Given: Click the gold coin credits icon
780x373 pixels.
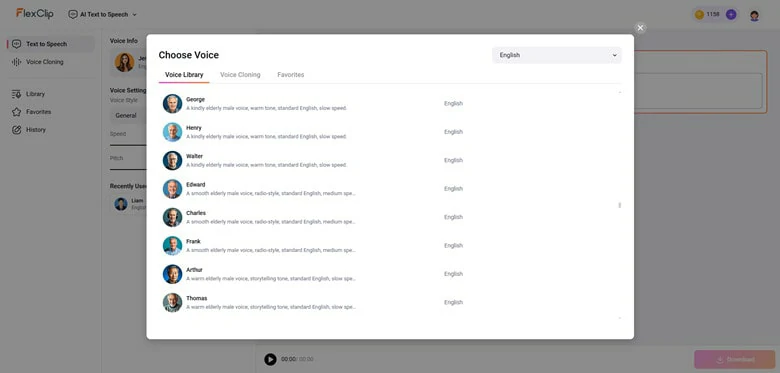Looking at the screenshot, I should coord(699,14).
